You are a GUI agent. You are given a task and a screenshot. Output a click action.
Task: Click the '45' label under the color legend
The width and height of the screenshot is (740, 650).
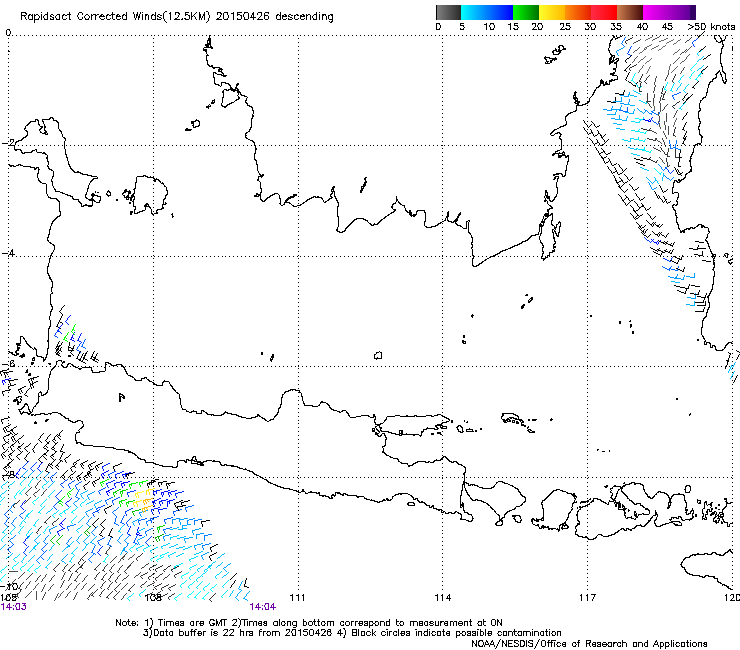[667, 26]
